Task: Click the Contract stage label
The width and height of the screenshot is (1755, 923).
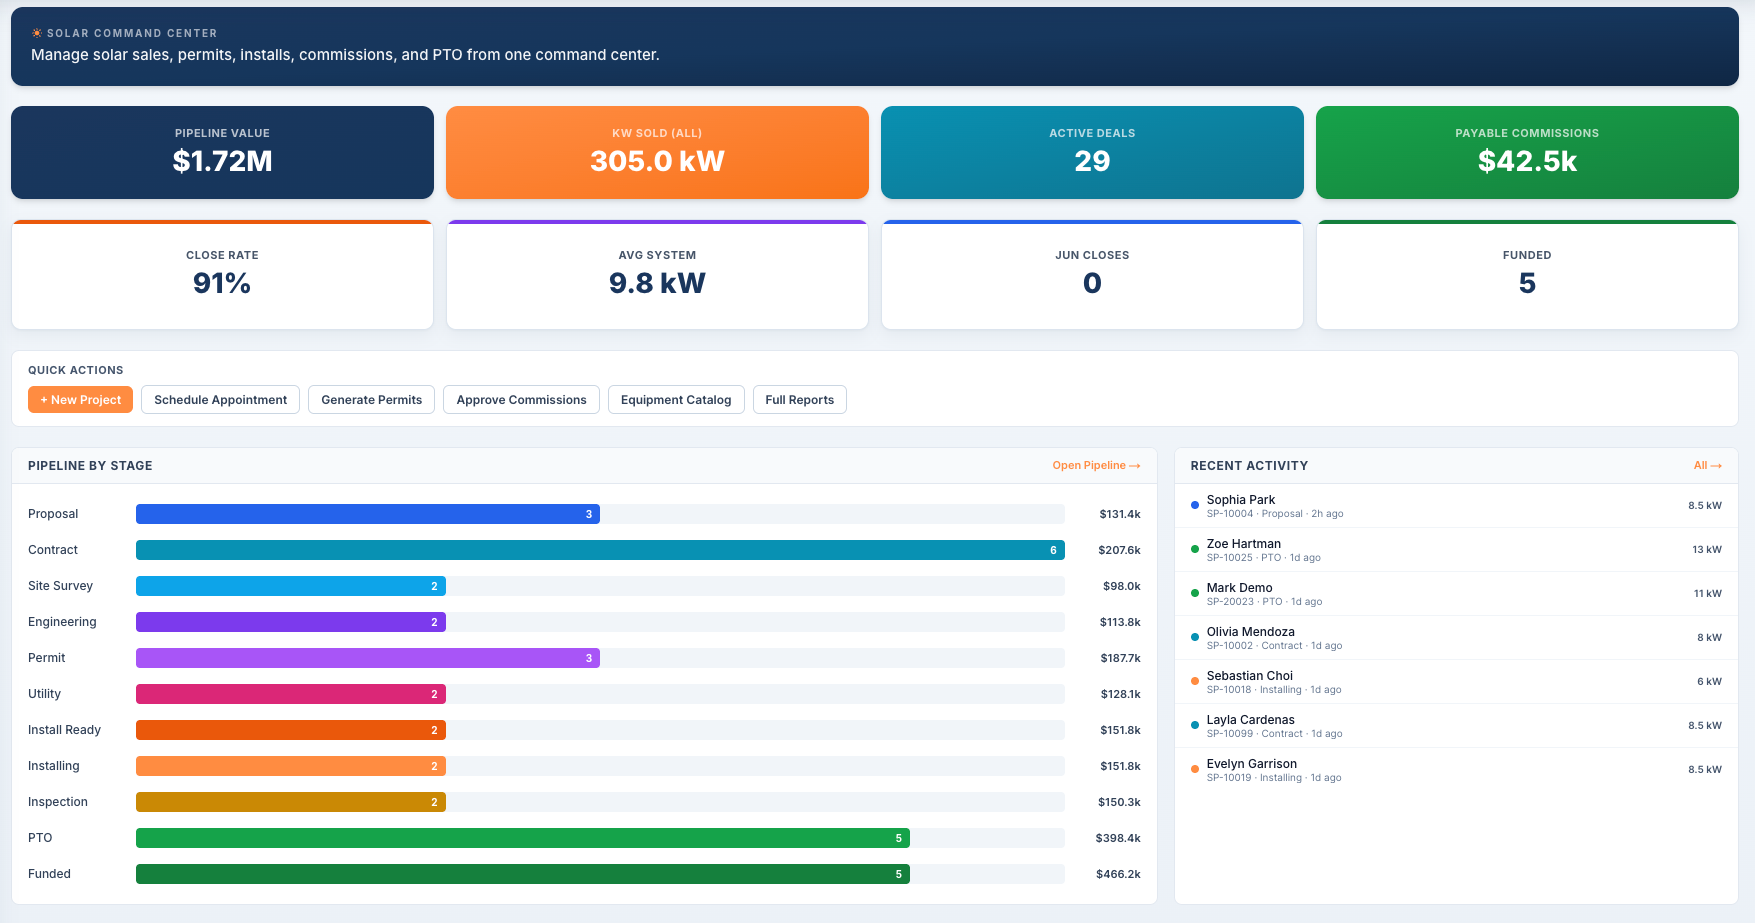Action: [x=53, y=550]
